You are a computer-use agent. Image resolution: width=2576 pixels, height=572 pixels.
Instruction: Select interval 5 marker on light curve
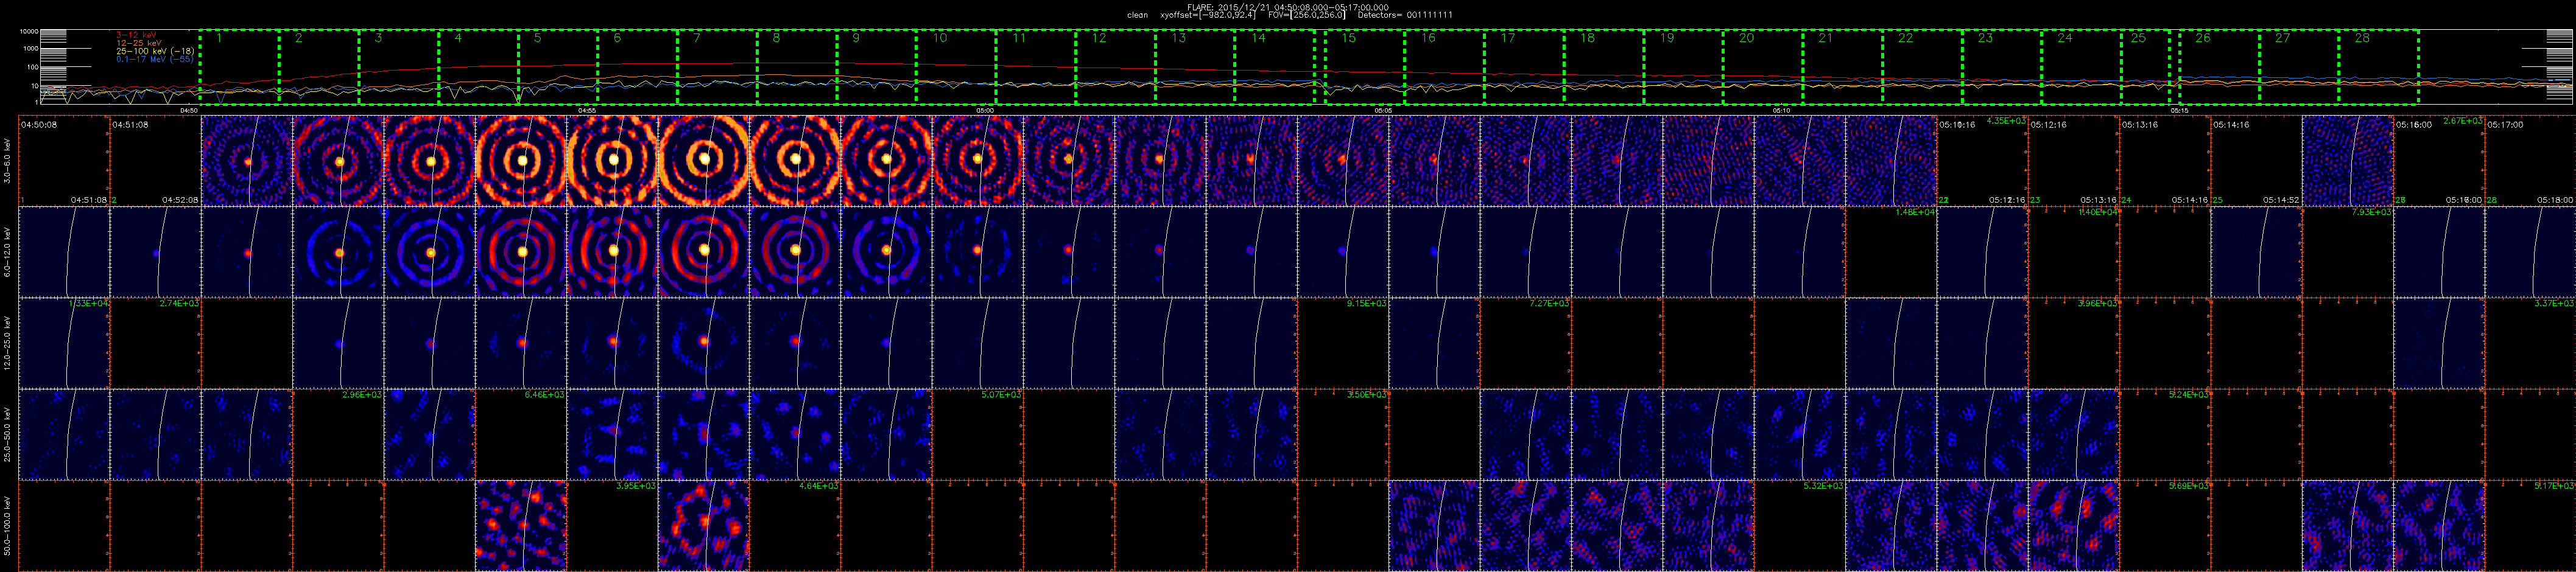pyautogui.click(x=537, y=38)
